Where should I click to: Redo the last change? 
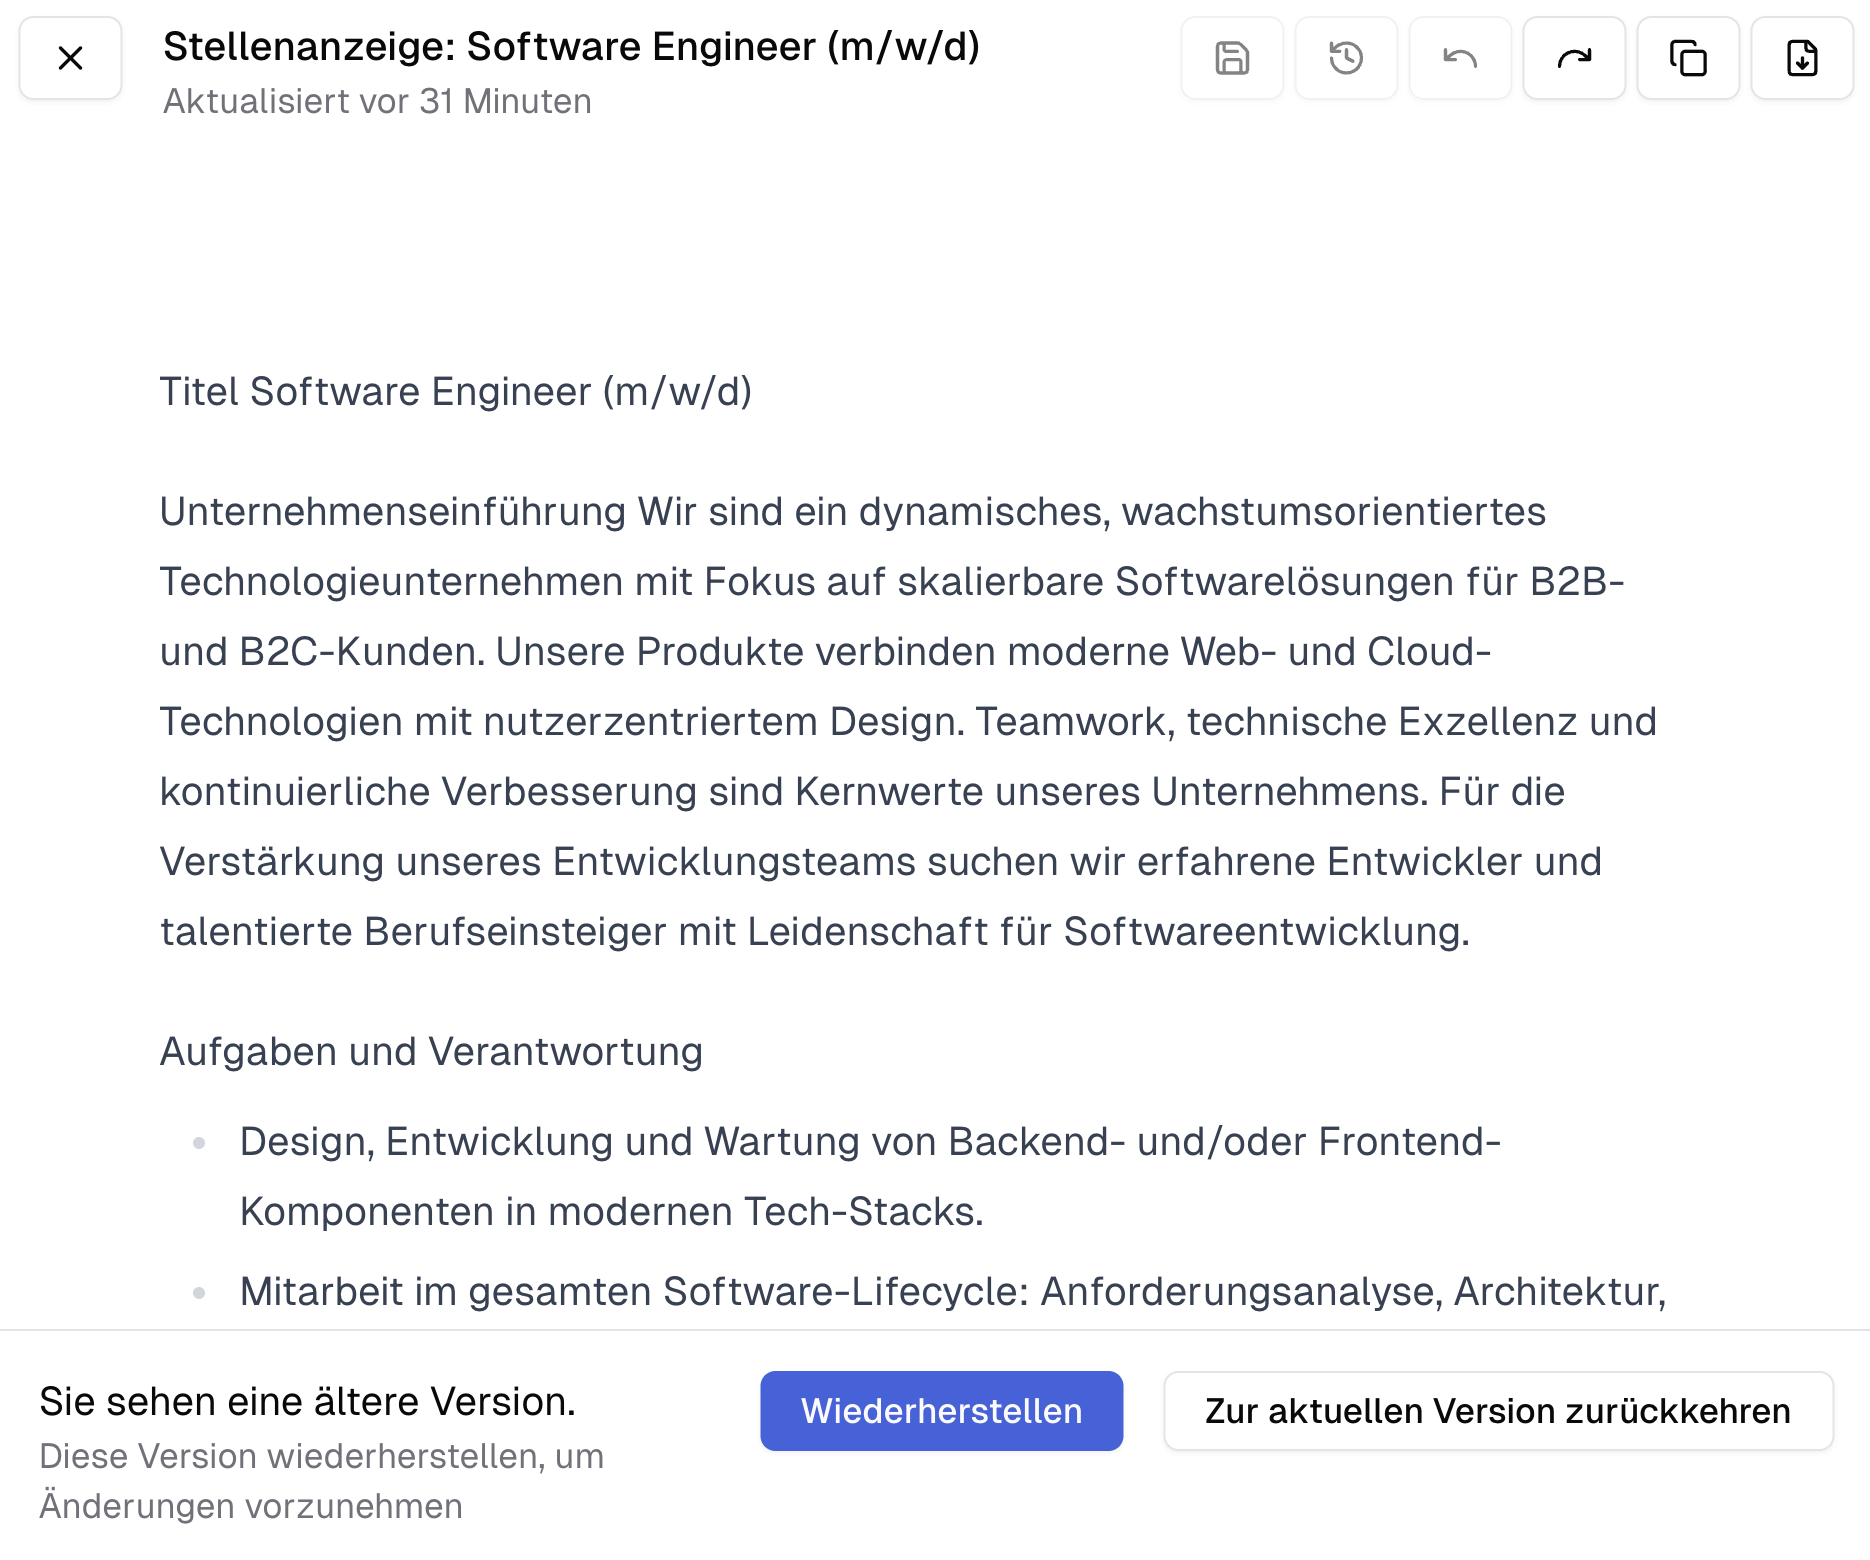[x=1573, y=58]
